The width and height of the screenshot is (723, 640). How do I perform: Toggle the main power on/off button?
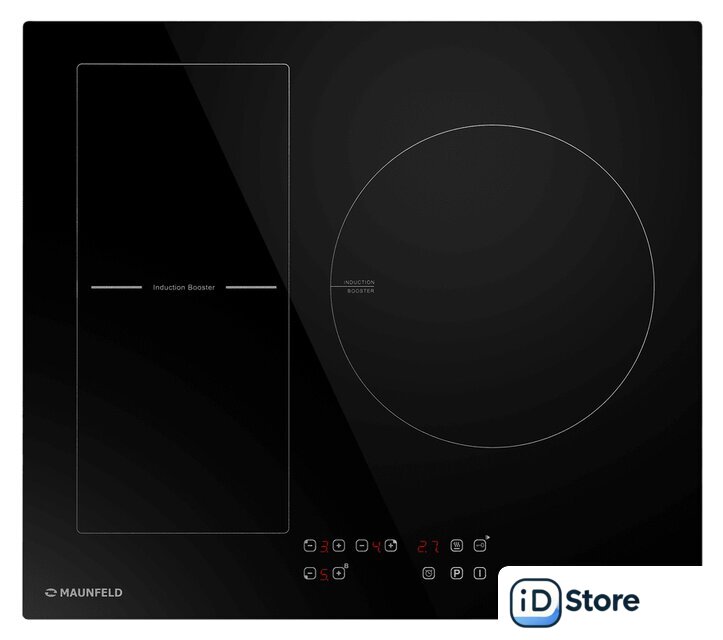481,574
